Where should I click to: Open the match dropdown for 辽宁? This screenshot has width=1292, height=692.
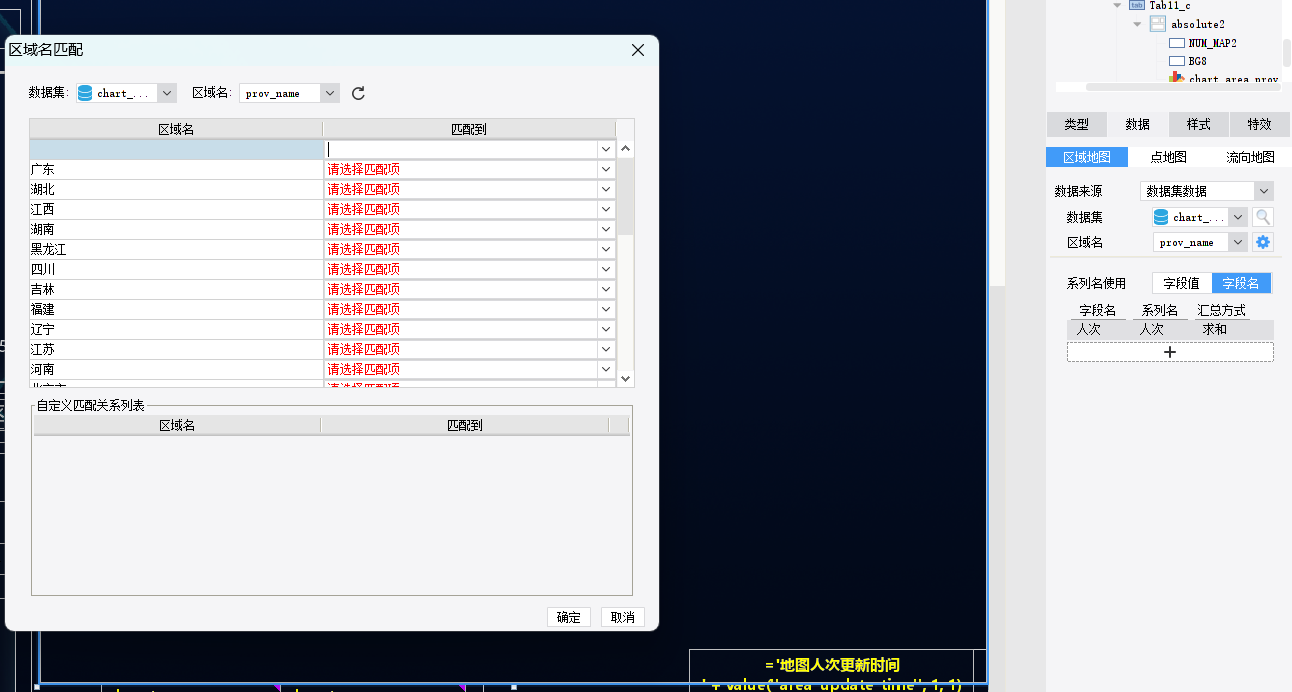point(606,329)
